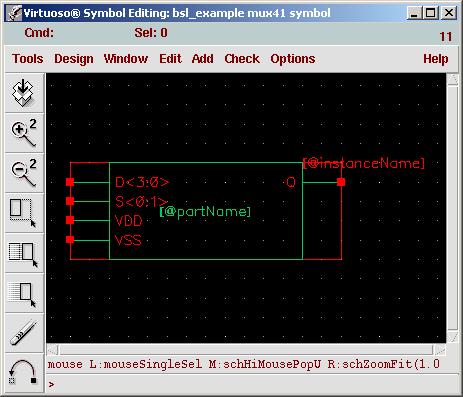Click the Property pencil tool icon
This screenshot has height=397, width=463.
click(24, 333)
